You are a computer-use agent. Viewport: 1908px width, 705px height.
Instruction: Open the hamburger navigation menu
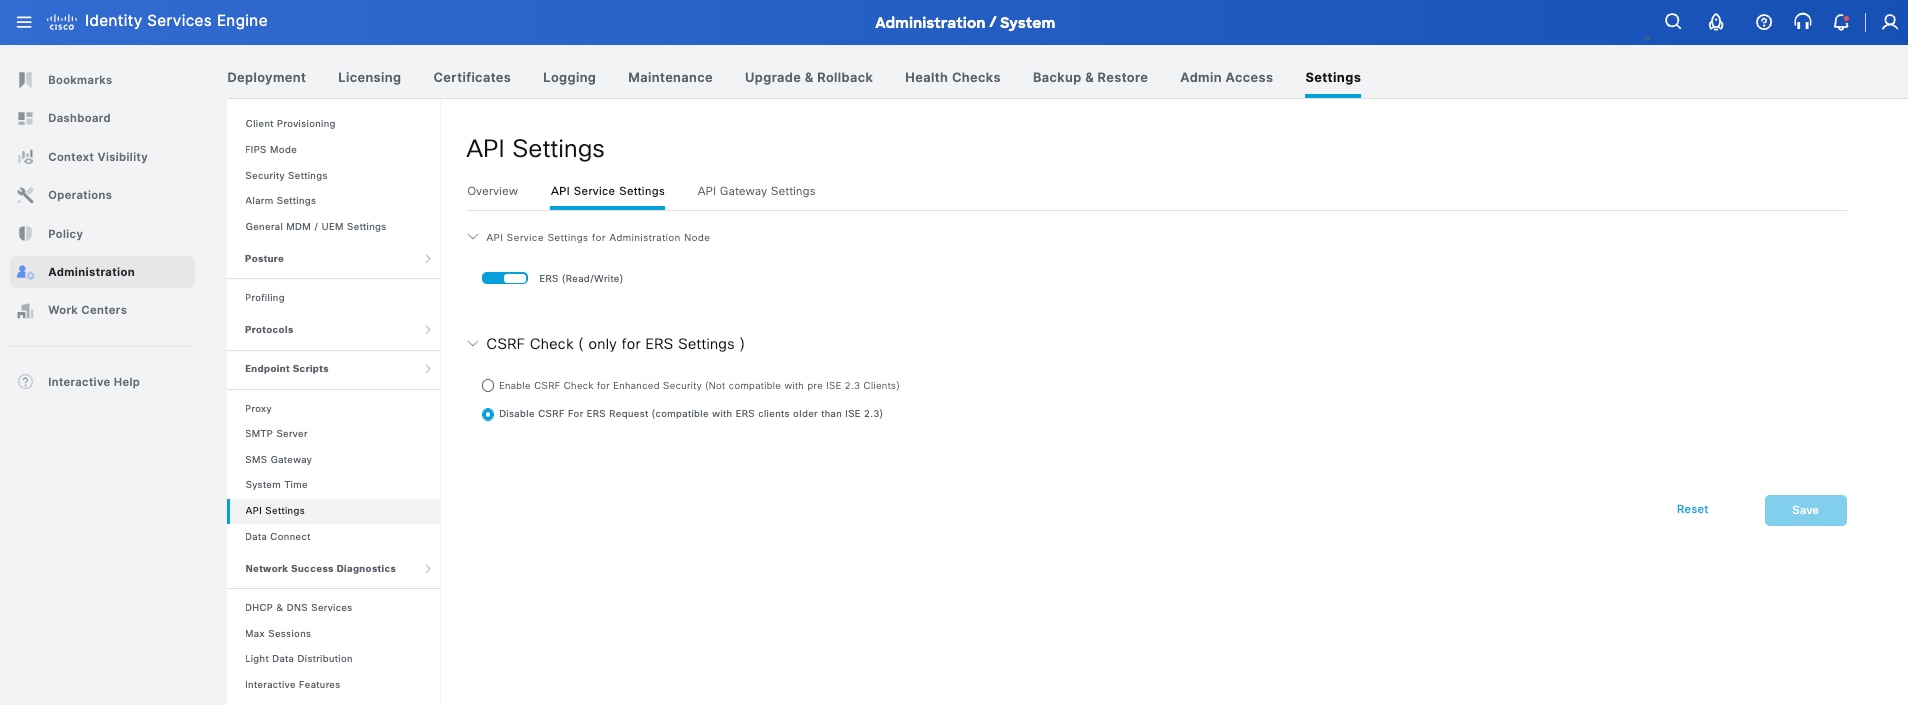pyautogui.click(x=24, y=22)
